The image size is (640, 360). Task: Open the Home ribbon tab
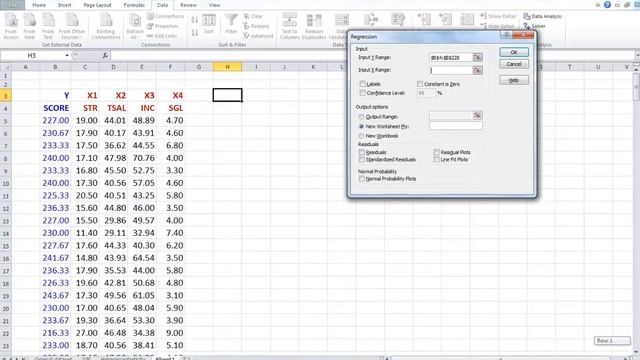click(39, 5)
